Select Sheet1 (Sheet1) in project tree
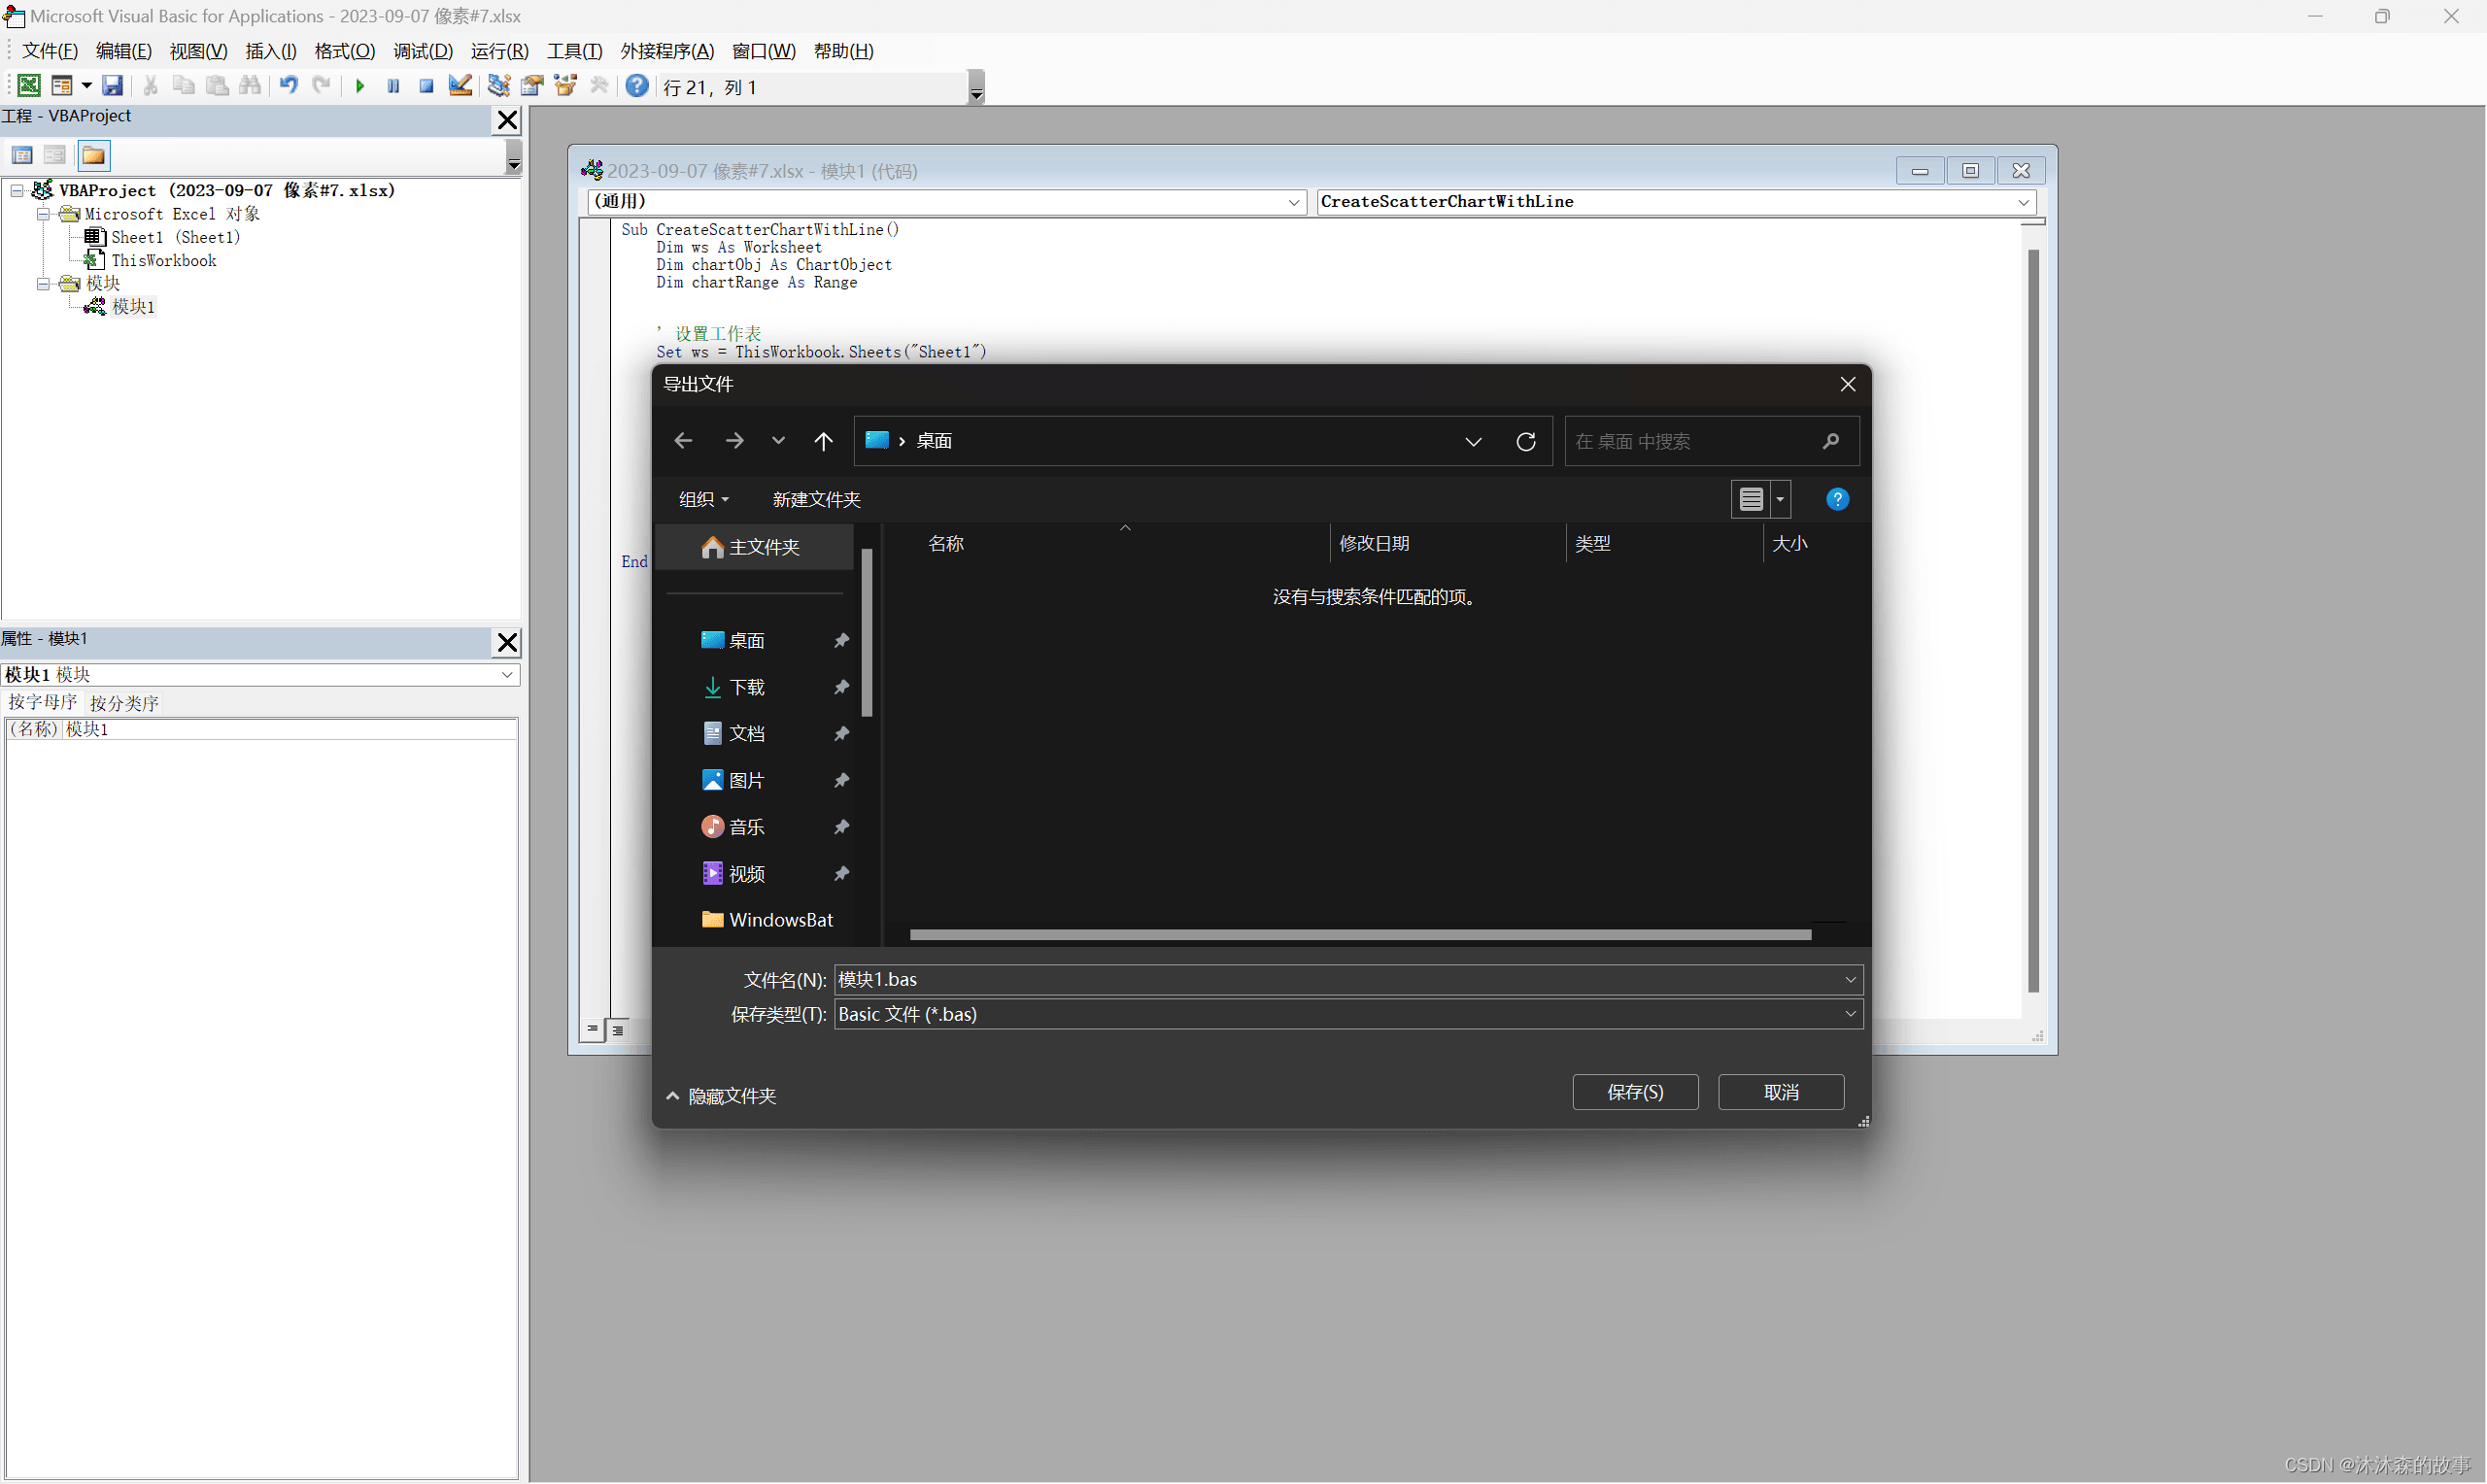The image size is (2487, 1484). pos(175,237)
